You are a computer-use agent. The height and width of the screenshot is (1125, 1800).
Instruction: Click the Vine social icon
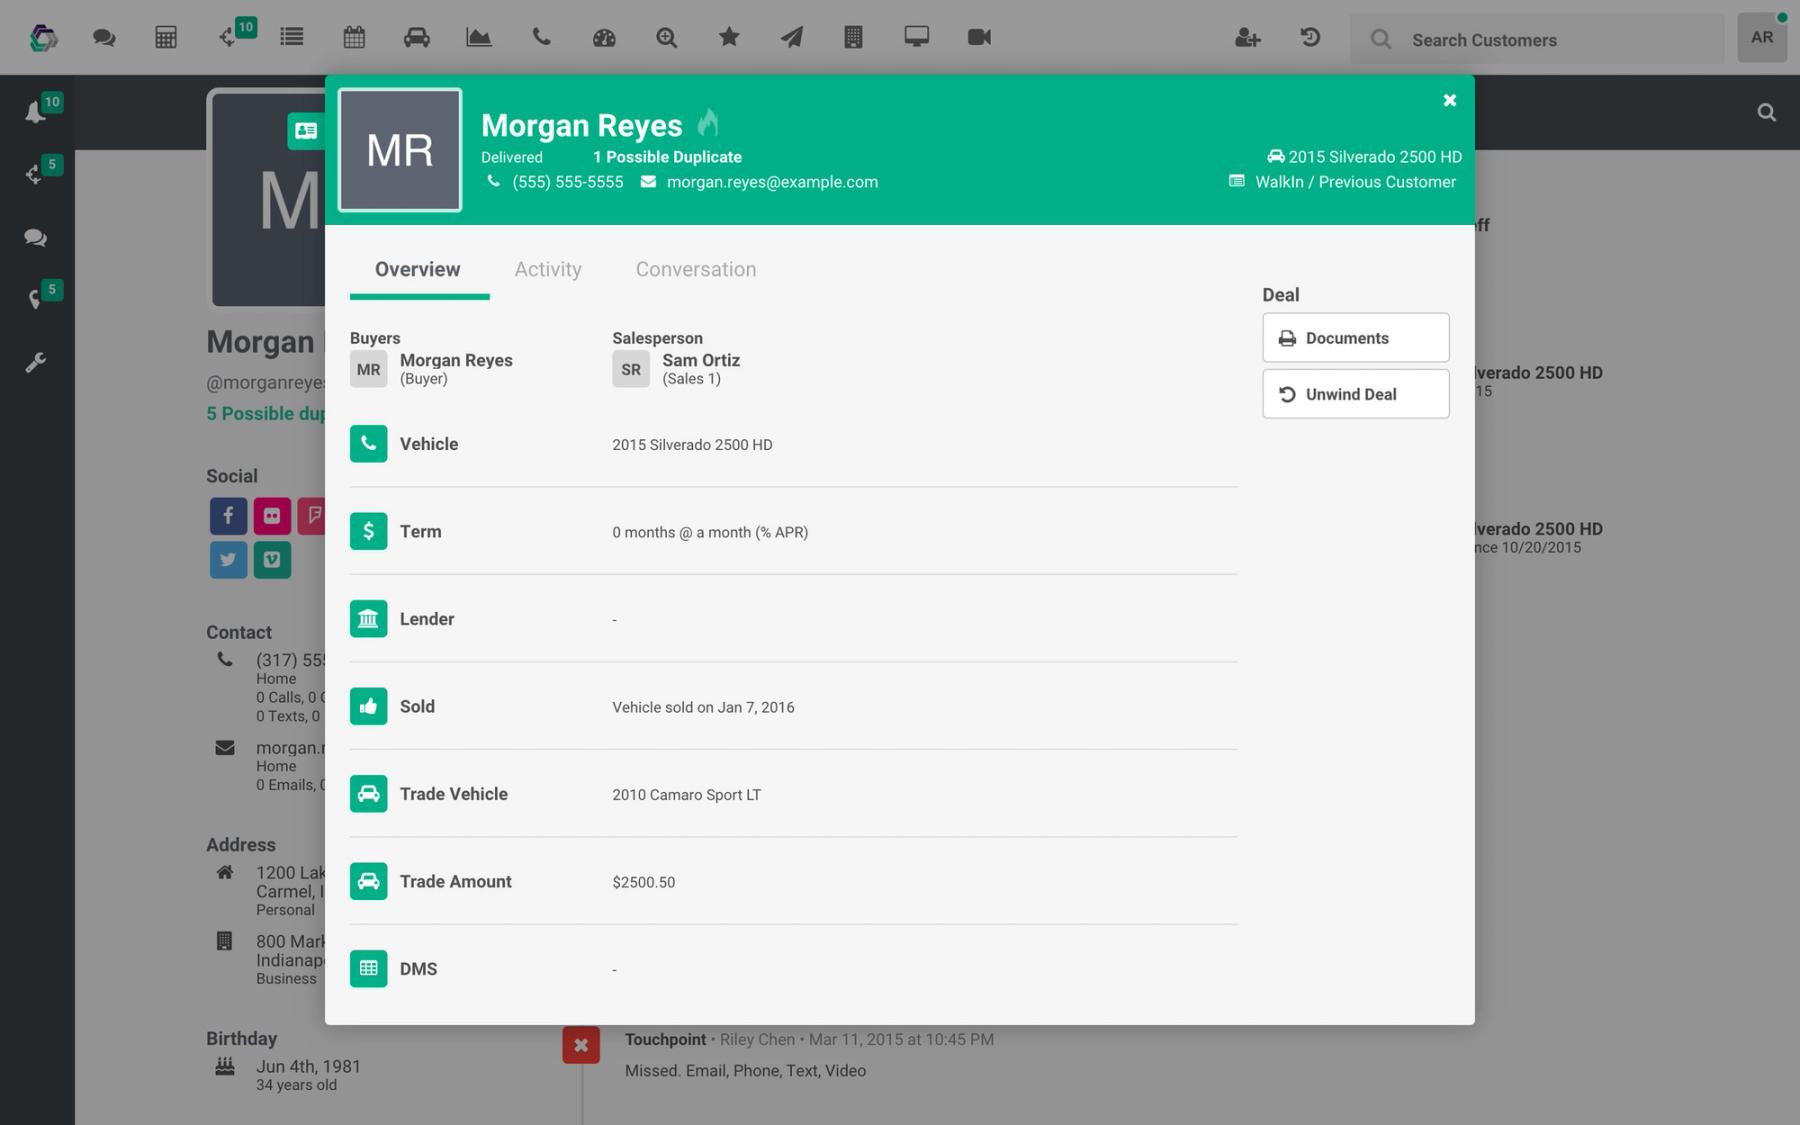click(272, 560)
